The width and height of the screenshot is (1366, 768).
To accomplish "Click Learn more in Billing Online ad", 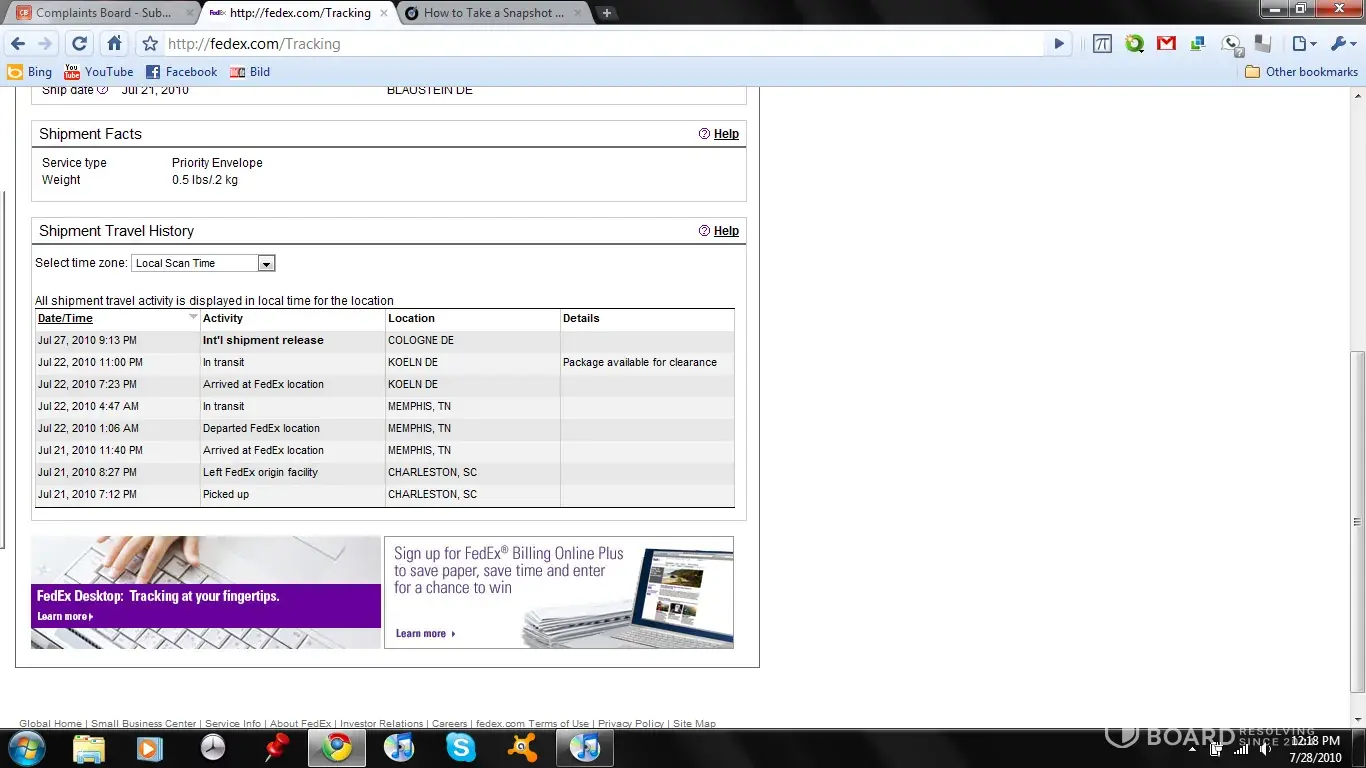I will (424, 633).
